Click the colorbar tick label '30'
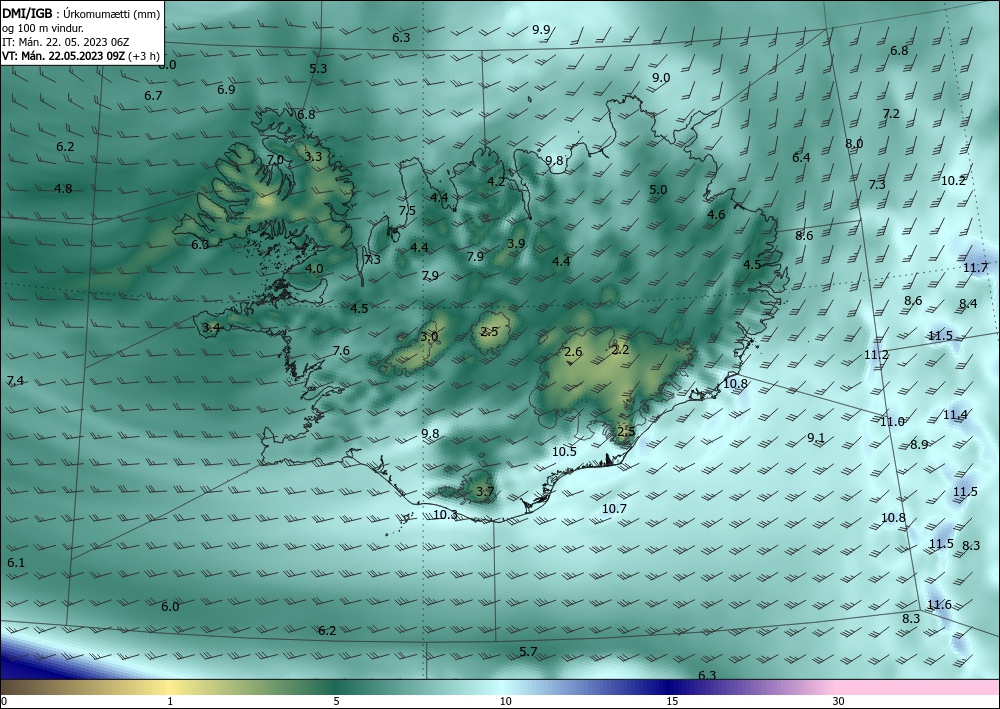The image size is (1000, 709). [x=838, y=701]
